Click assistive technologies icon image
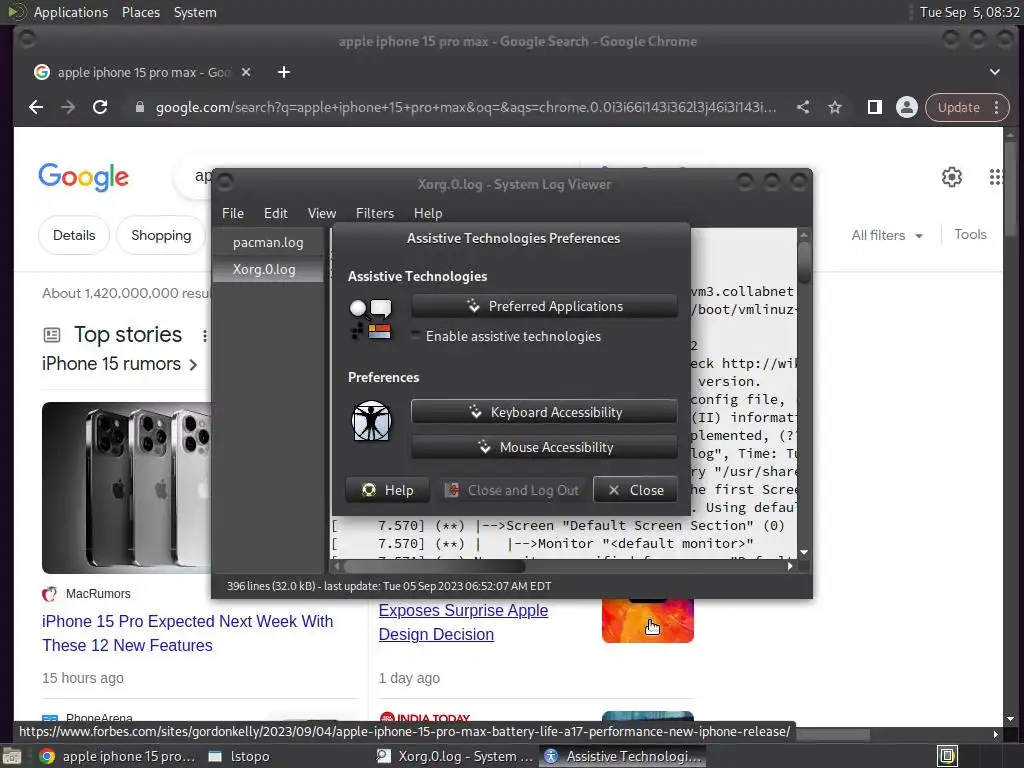This screenshot has height=768, width=1024. [370, 320]
